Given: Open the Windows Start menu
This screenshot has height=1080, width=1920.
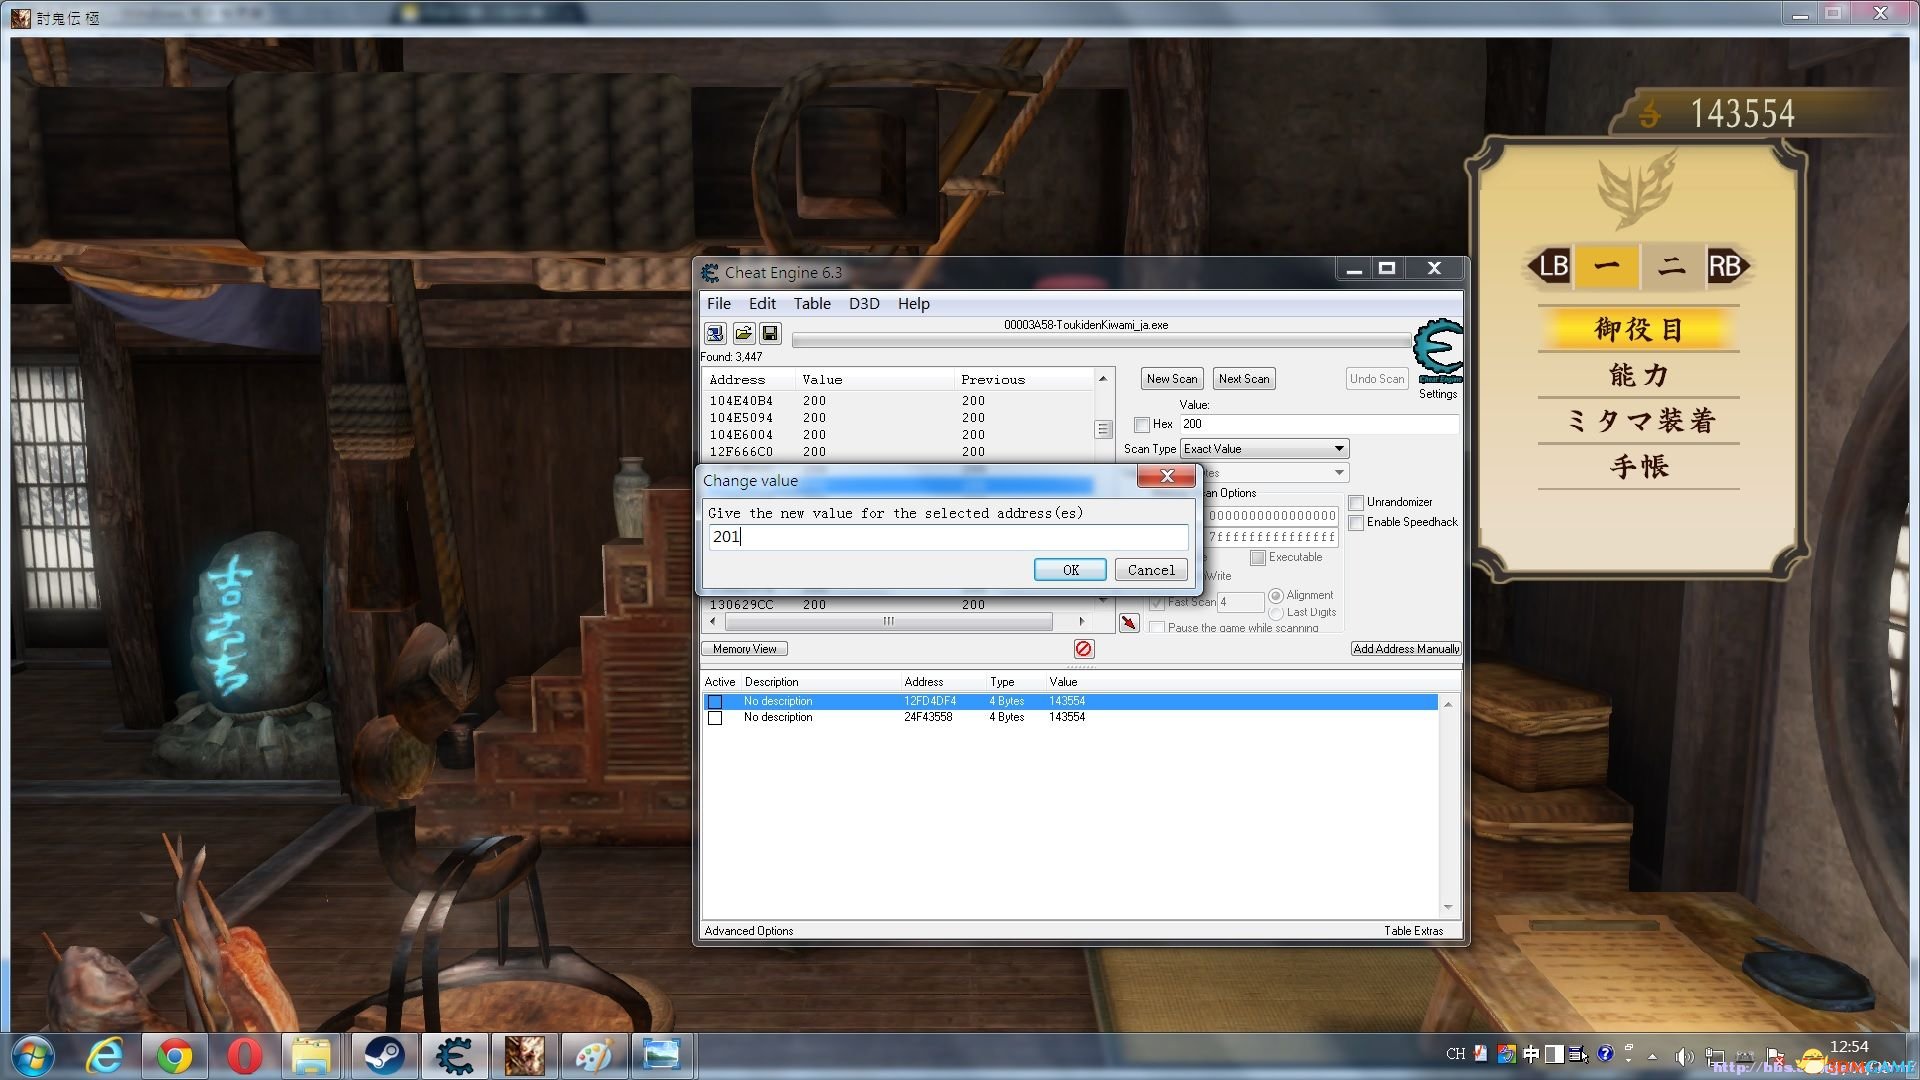Looking at the screenshot, I should (34, 1056).
